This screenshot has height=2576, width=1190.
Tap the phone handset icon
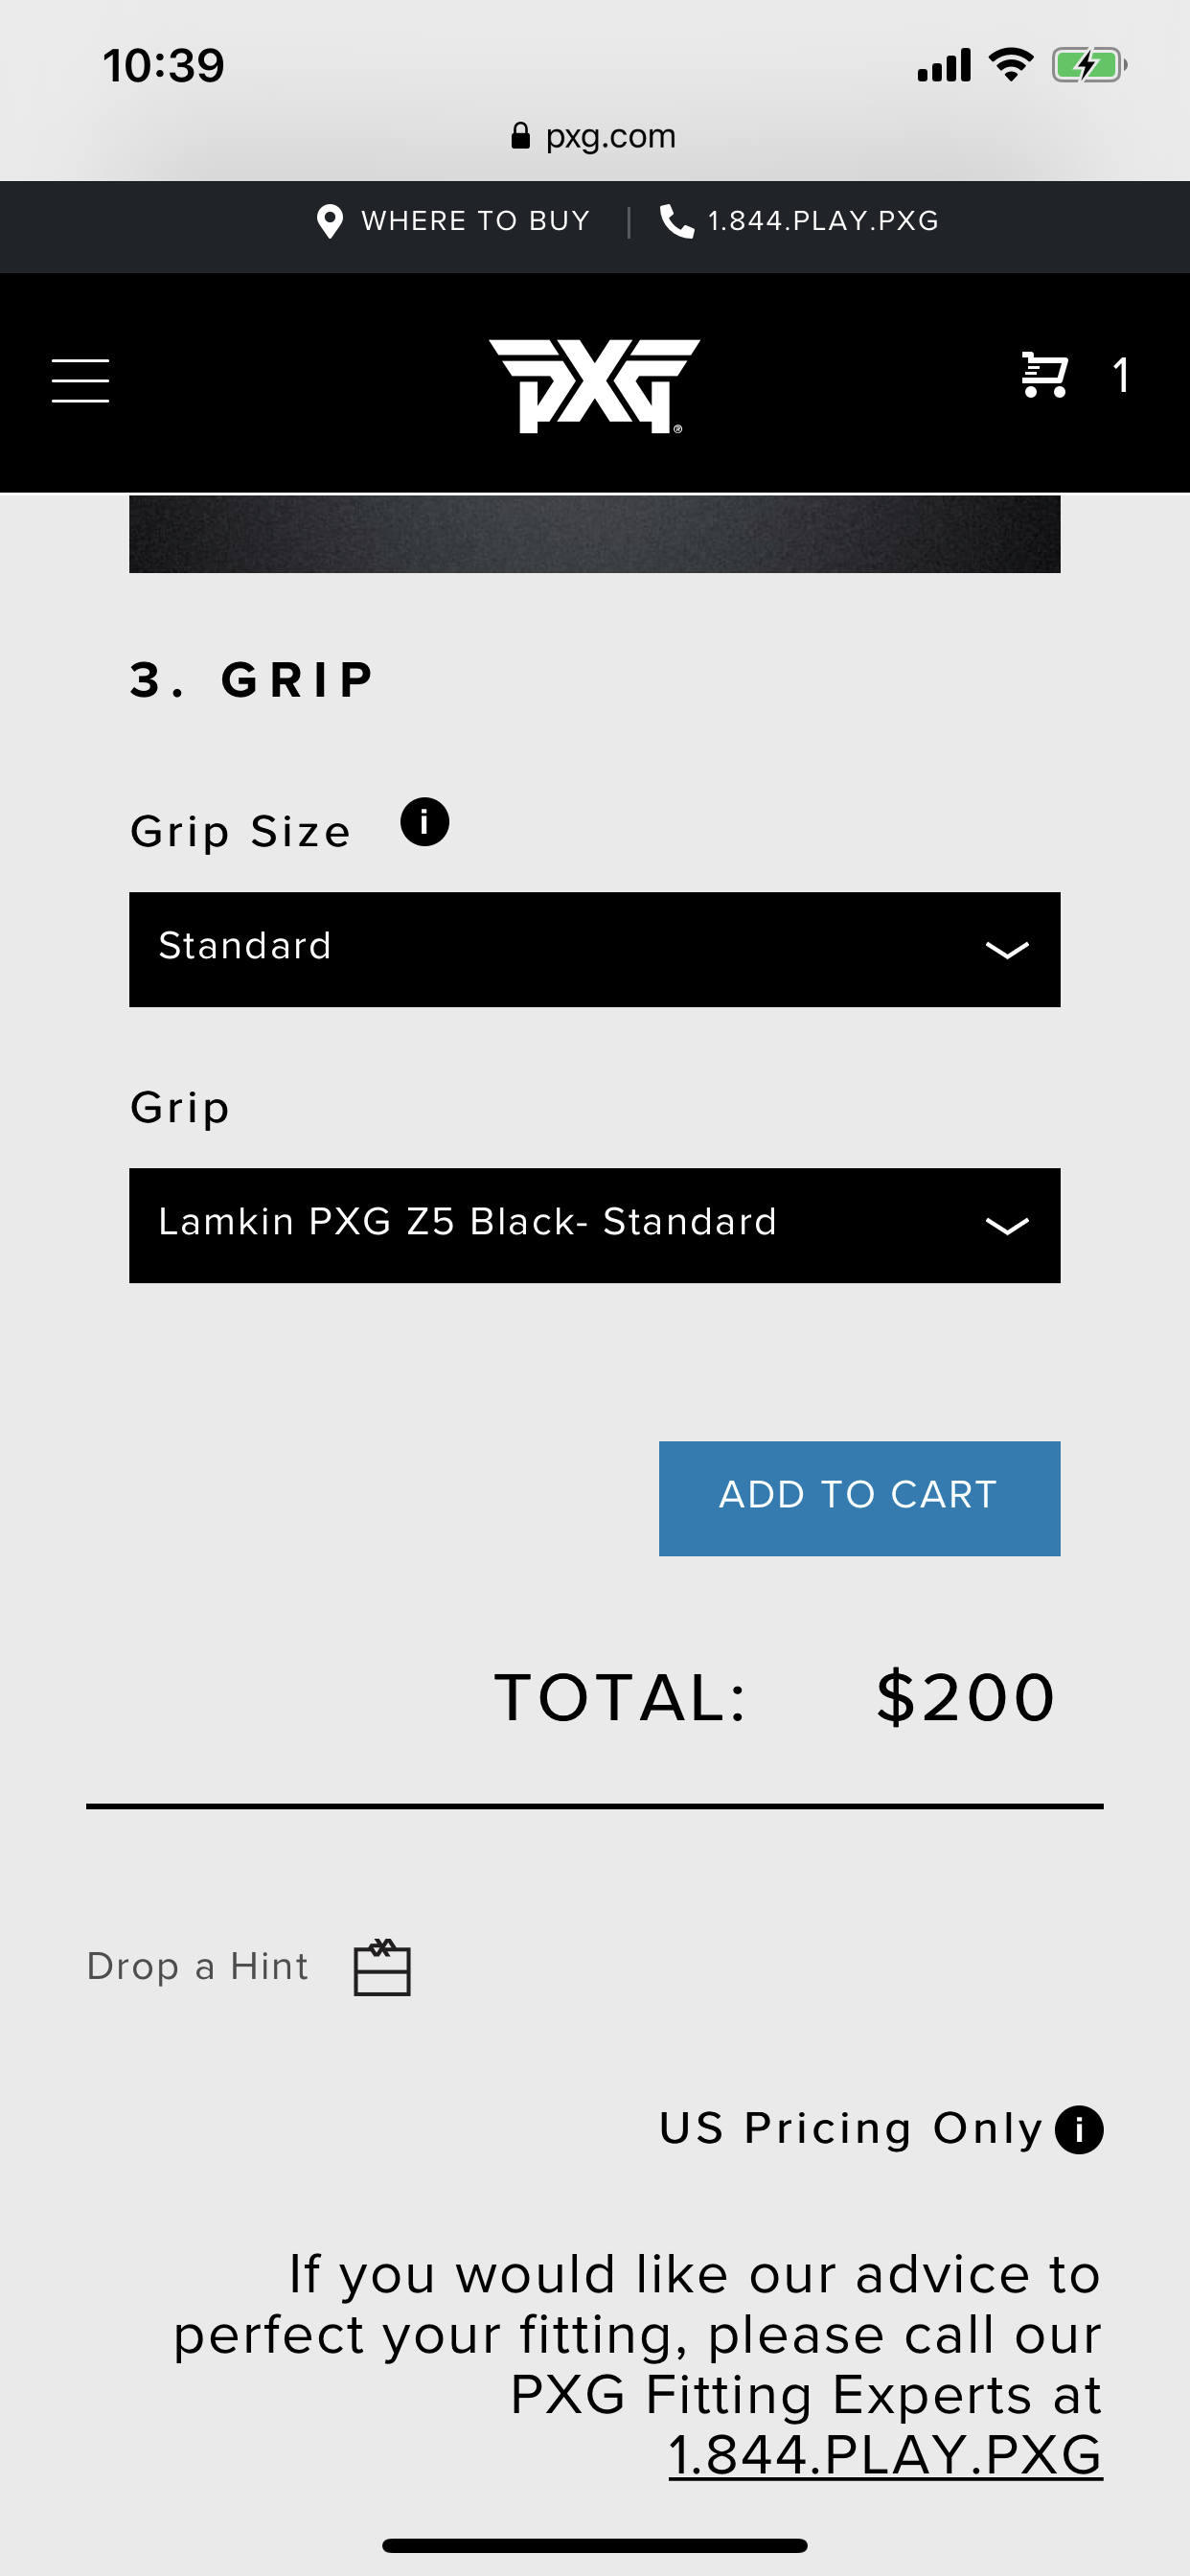point(676,221)
